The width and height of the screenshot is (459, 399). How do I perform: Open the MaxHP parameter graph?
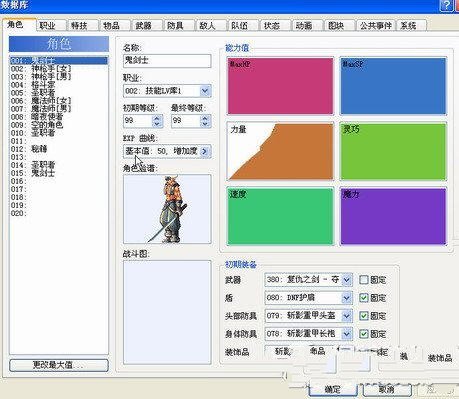pyautogui.click(x=280, y=86)
